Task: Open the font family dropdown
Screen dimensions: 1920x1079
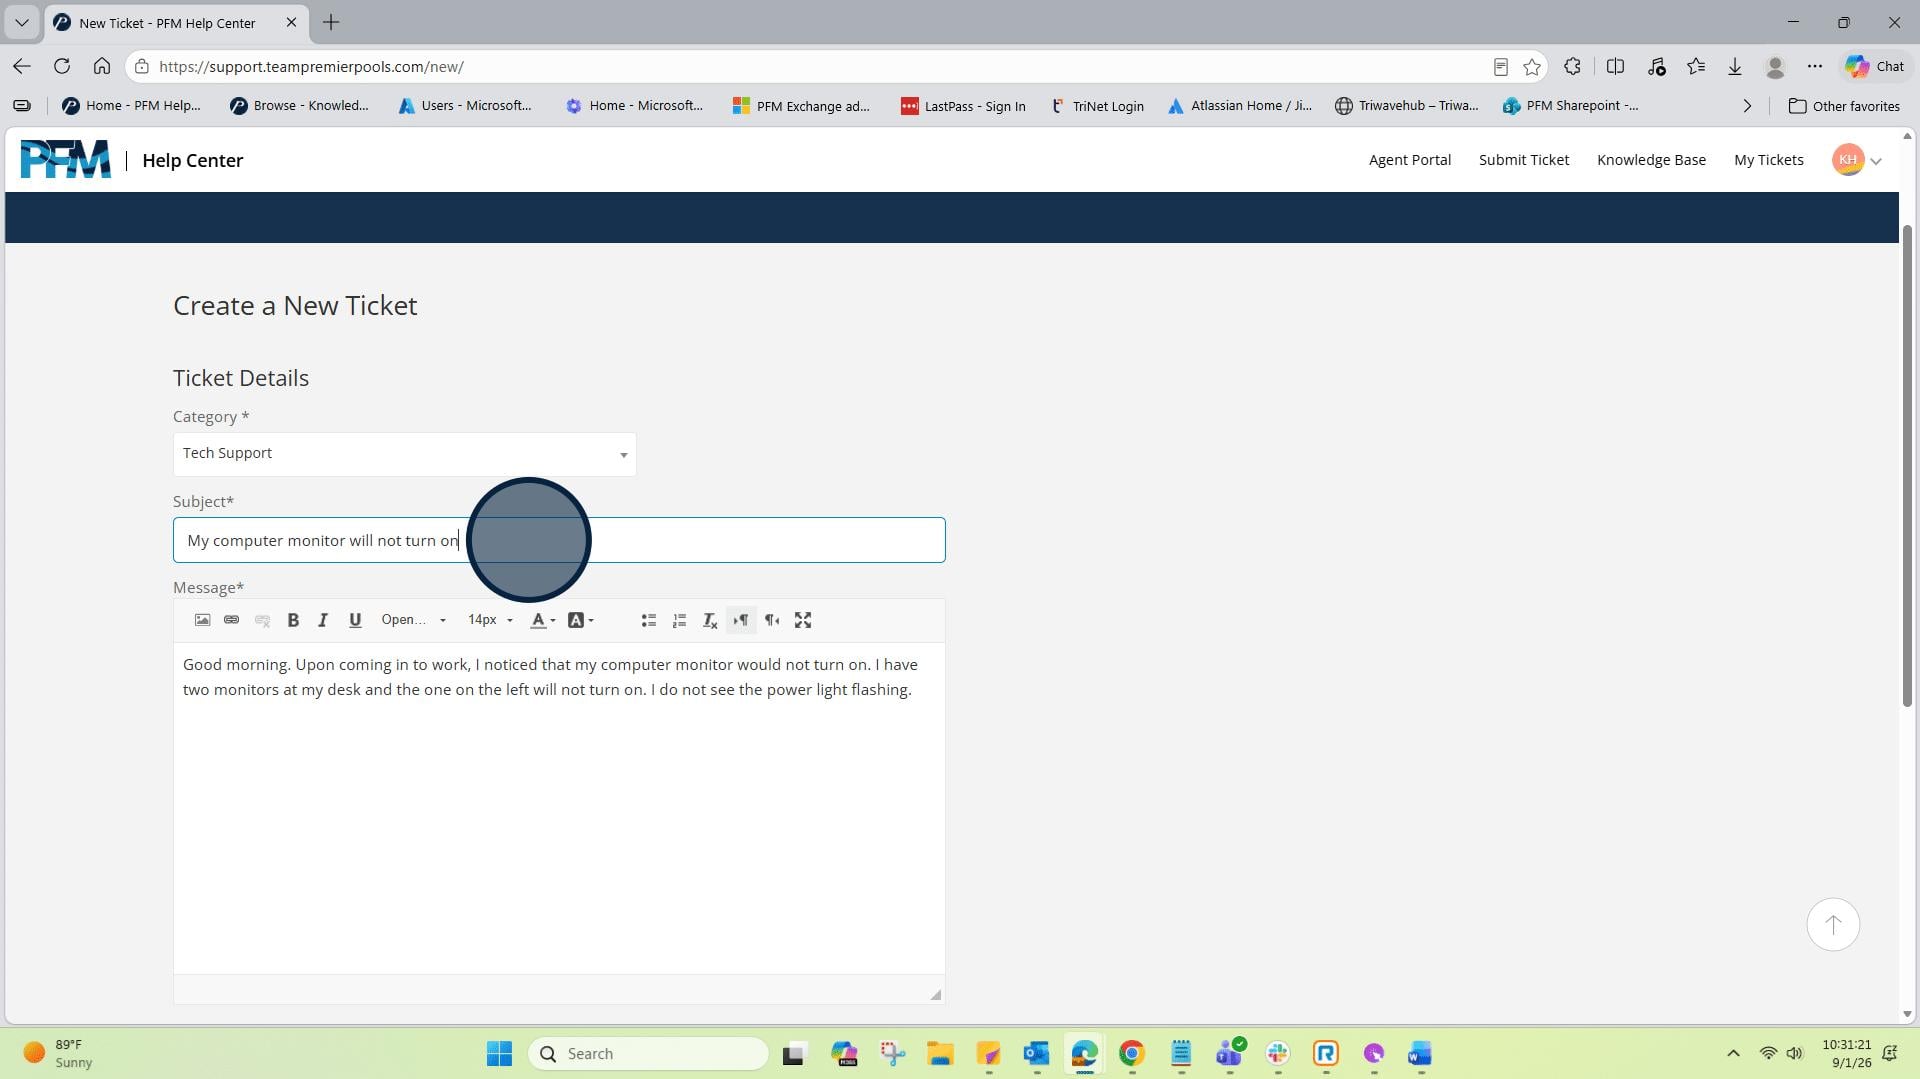Action: click(413, 620)
